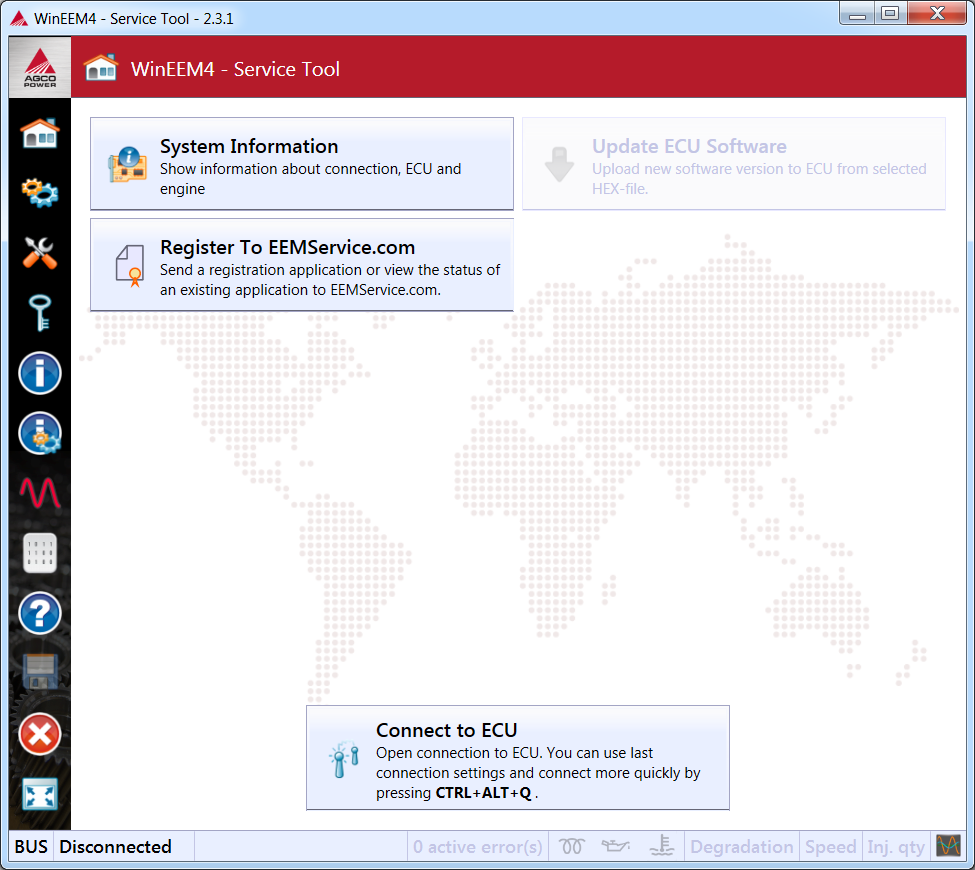Click the AGCO Power logo
This screenshot has width=975, height=870.
click(40, 68)
